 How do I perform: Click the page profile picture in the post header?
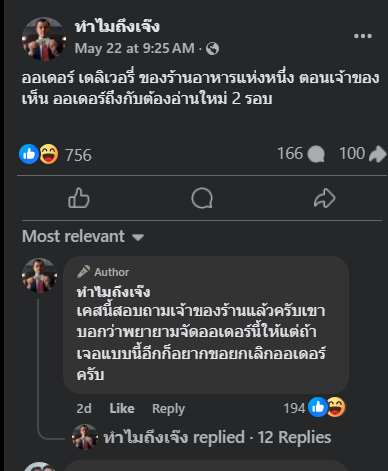coord(44,39)
